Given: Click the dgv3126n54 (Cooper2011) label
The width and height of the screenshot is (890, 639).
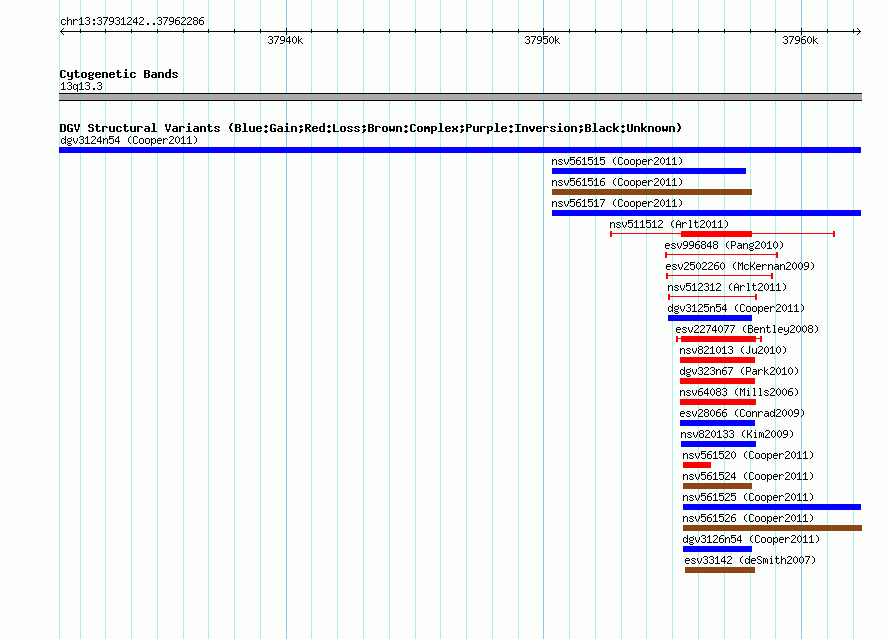Looking at the screenshot, I should tap(751, 539).
